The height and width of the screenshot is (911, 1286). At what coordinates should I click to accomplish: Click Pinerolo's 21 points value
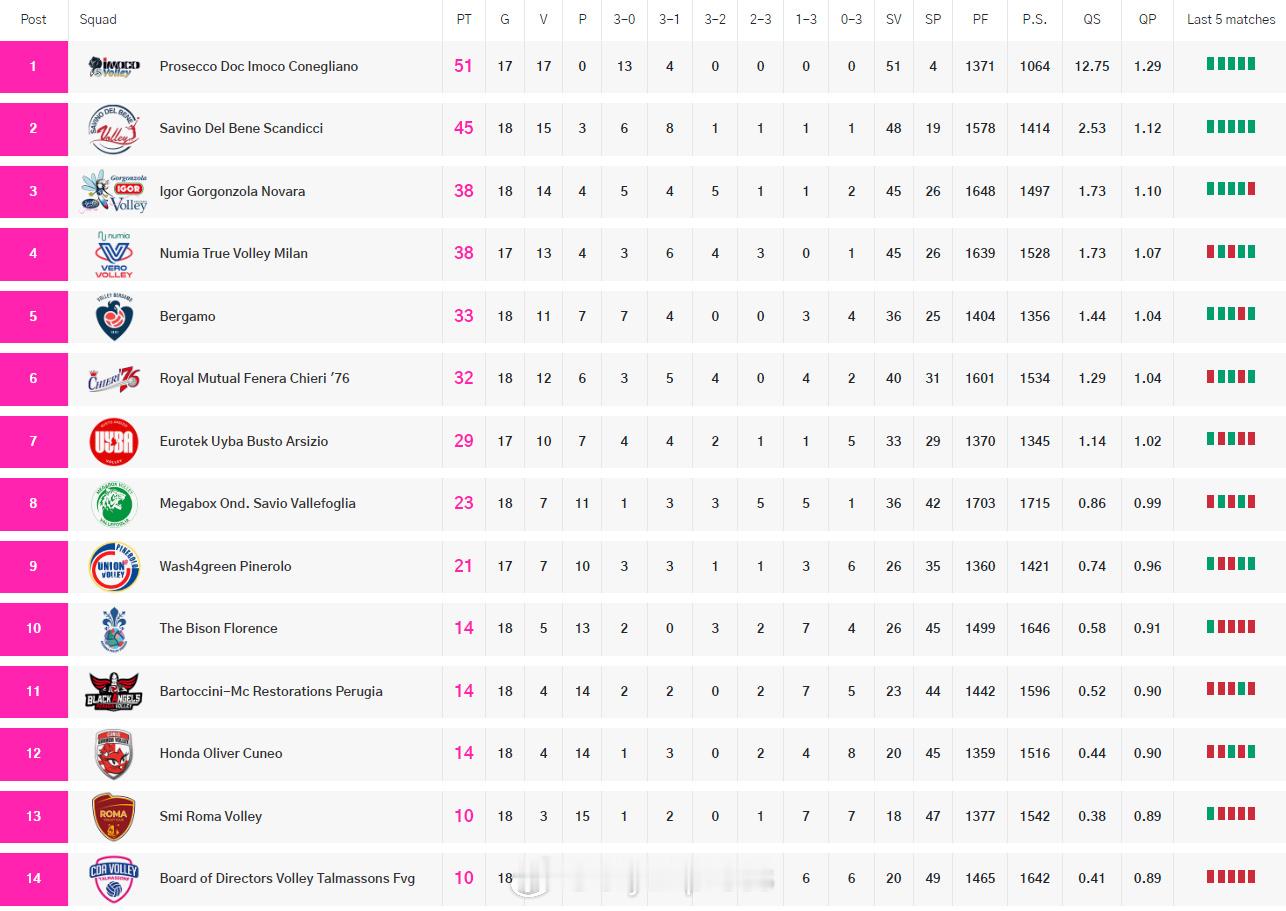click(x=463, y=566)
